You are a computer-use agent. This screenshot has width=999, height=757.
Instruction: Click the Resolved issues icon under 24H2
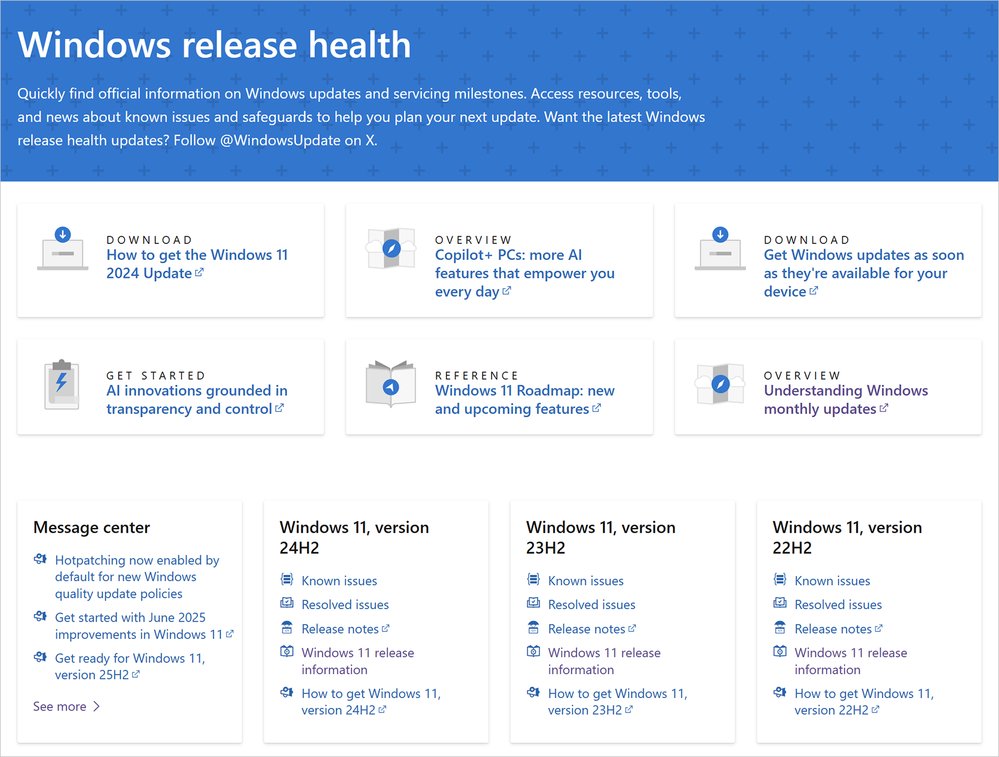point(287,603)
